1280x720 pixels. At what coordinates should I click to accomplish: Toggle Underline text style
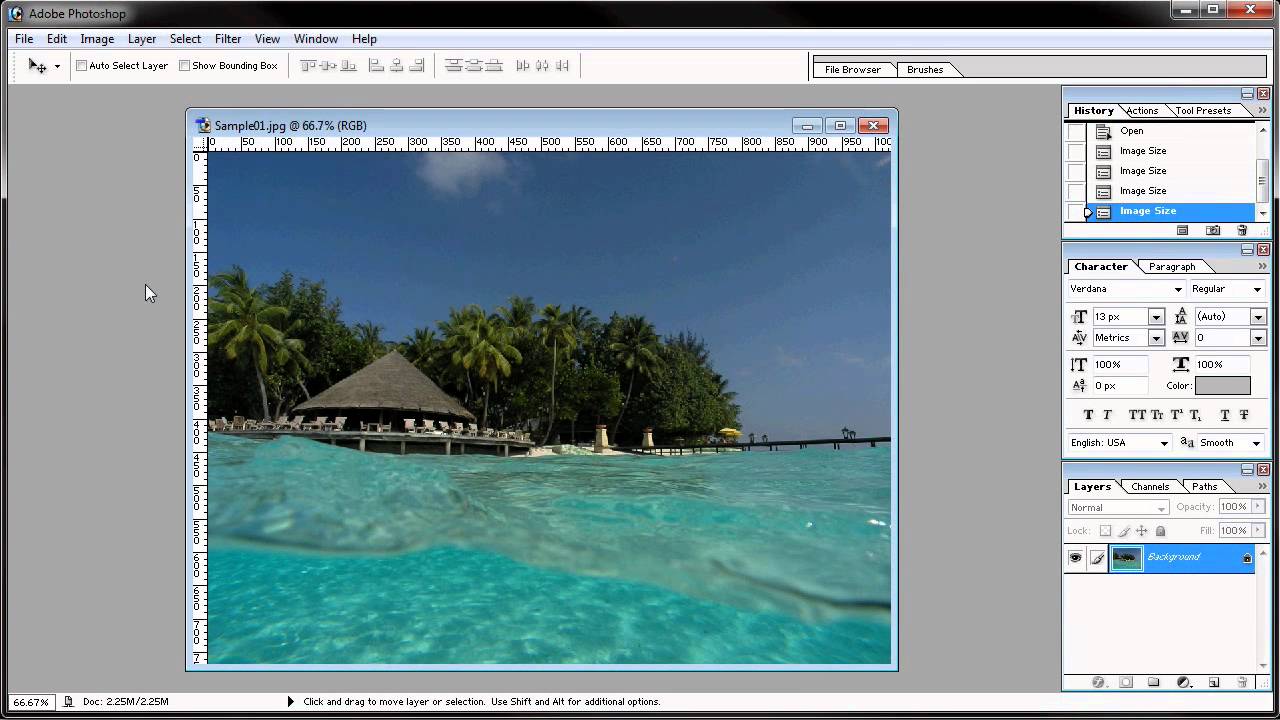[x=1225, y=415]
